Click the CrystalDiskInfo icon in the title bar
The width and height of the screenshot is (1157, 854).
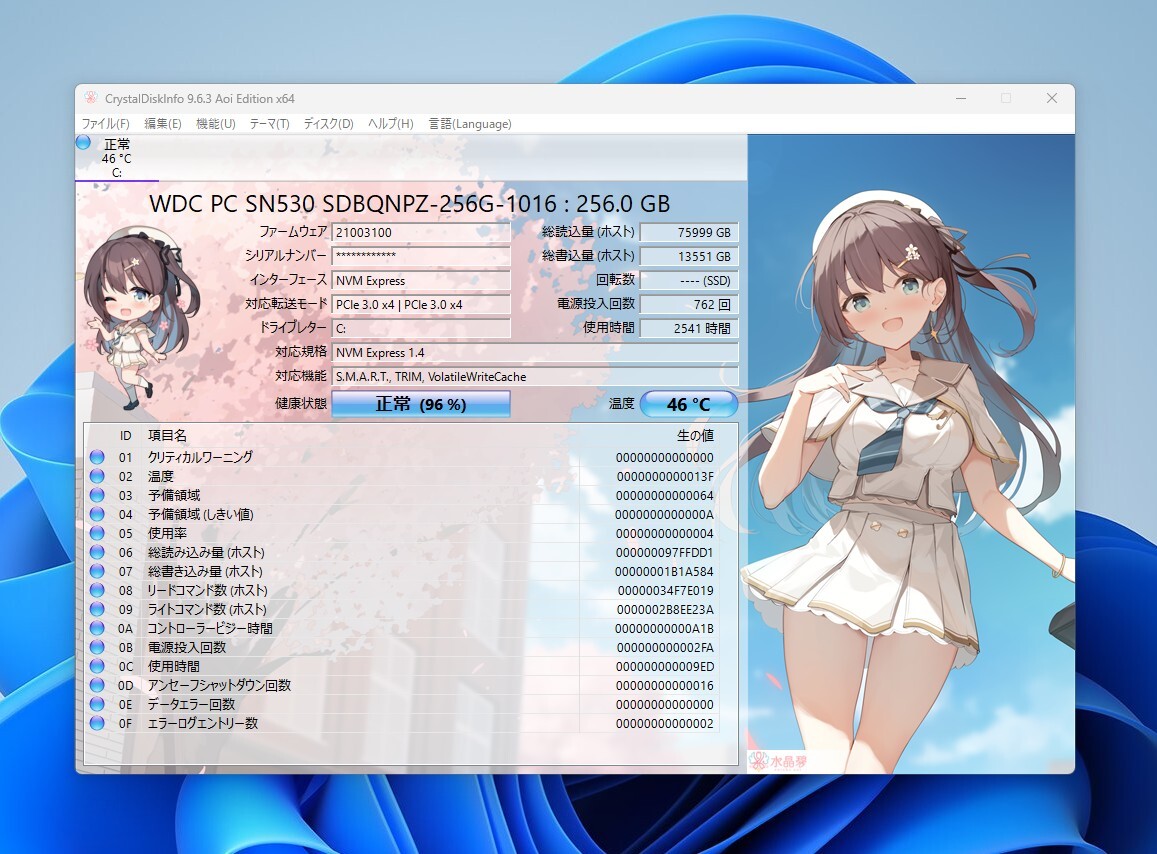(91, 98)
